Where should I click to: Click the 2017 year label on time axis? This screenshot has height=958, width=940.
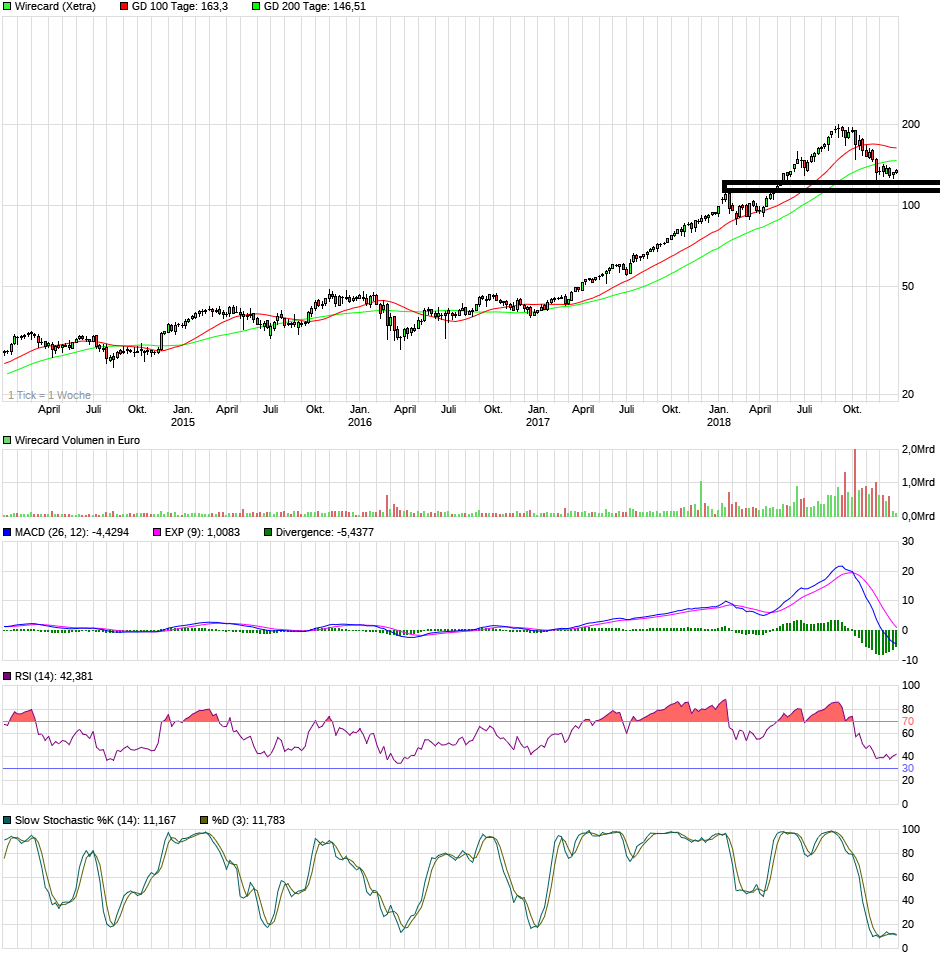[537, 422]
